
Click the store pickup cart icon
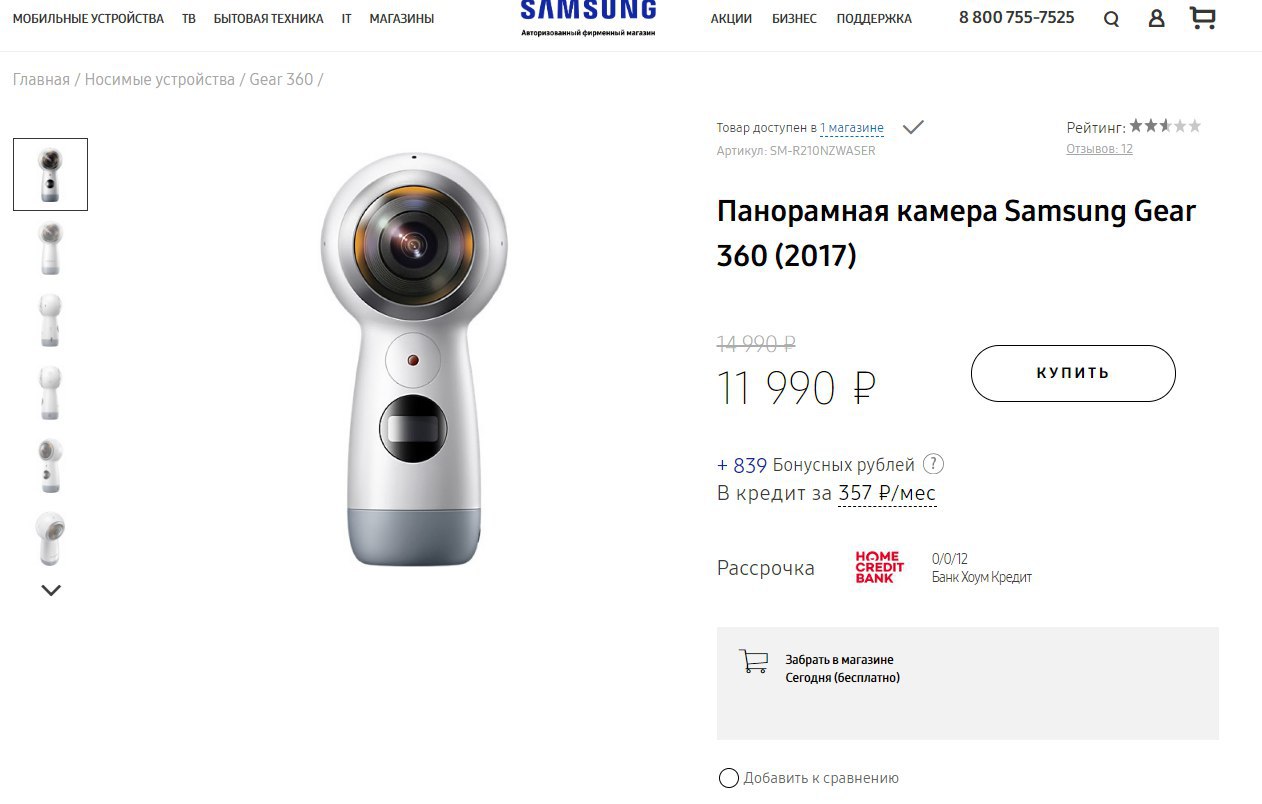click(x=753, y=661)
